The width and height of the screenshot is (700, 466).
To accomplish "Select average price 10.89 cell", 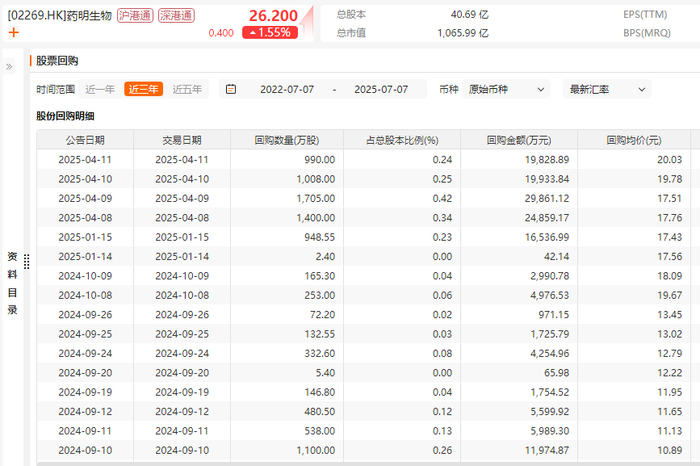I will click(x=633, y=450).
